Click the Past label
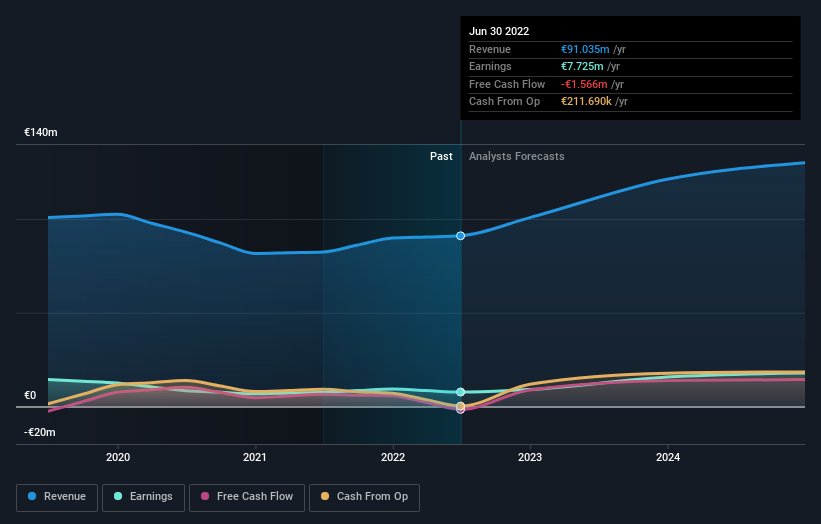Image resolution: width=821 pixels, height=524 pixels. (441, 156)
